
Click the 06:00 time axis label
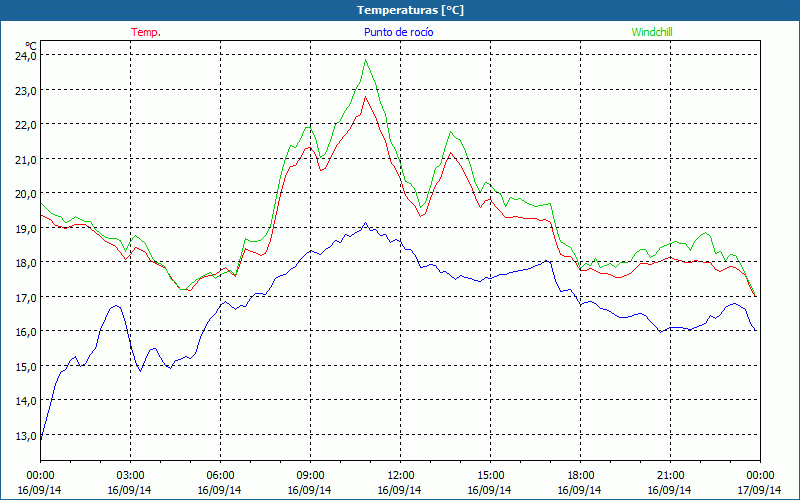click(220, 476)
